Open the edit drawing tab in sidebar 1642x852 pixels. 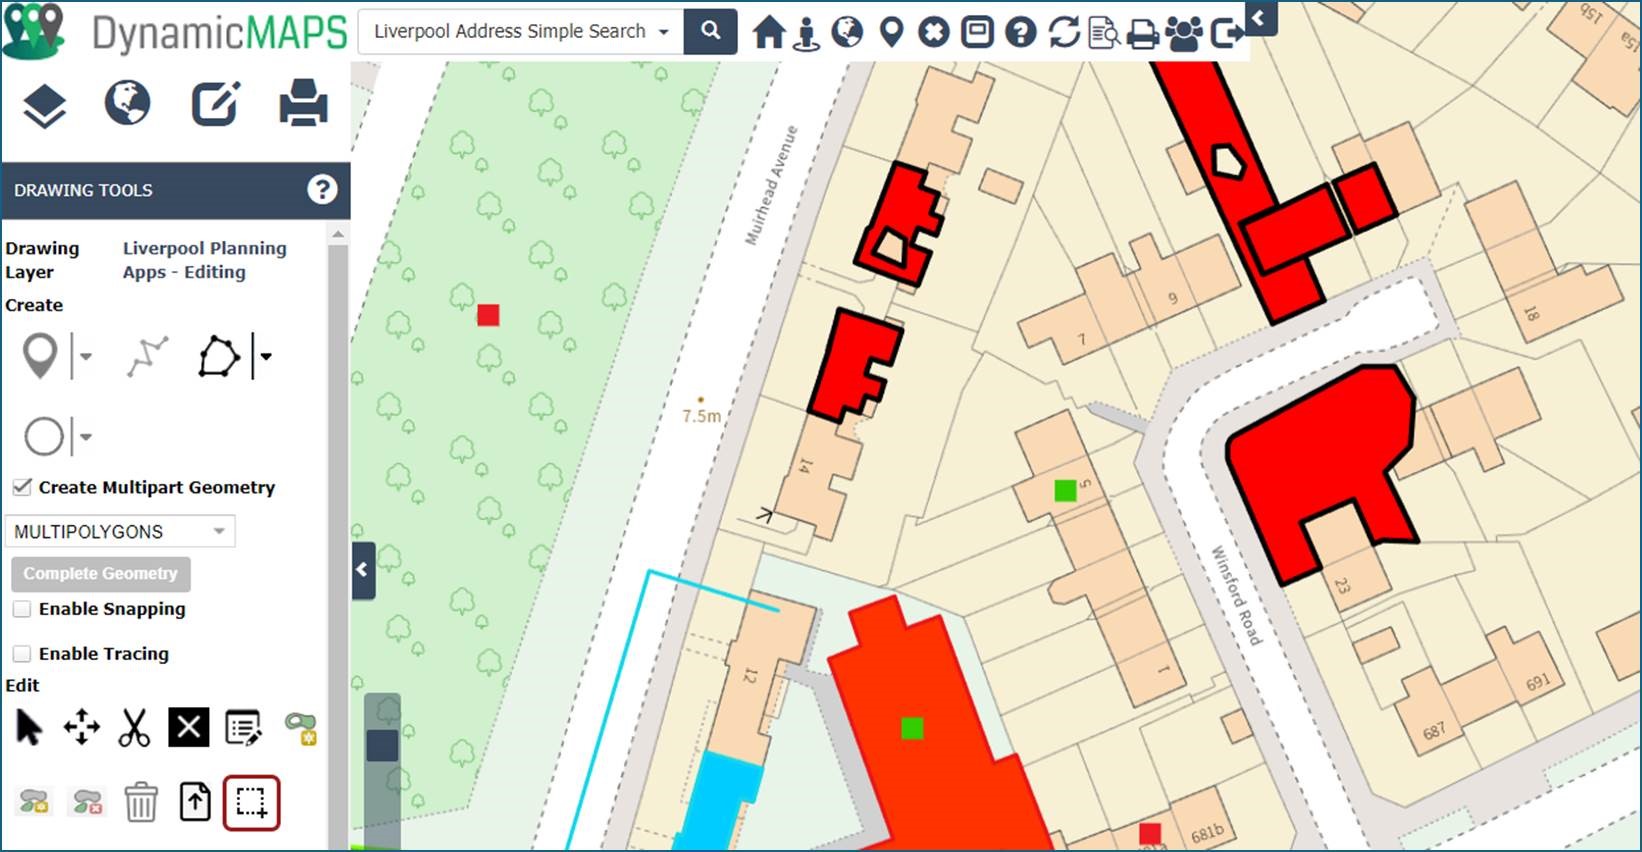216,103
